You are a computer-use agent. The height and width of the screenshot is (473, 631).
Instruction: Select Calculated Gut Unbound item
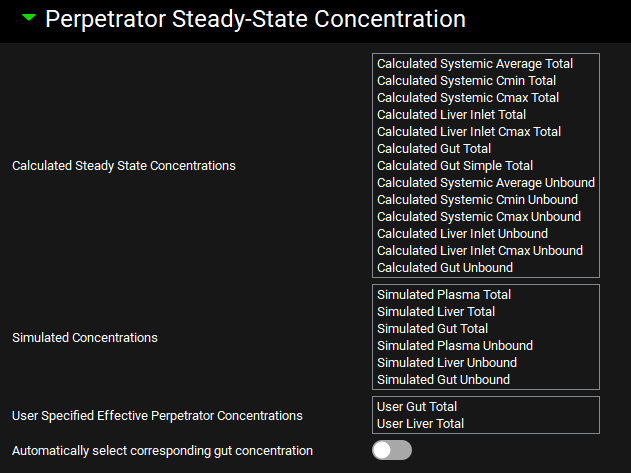(445, 268)
